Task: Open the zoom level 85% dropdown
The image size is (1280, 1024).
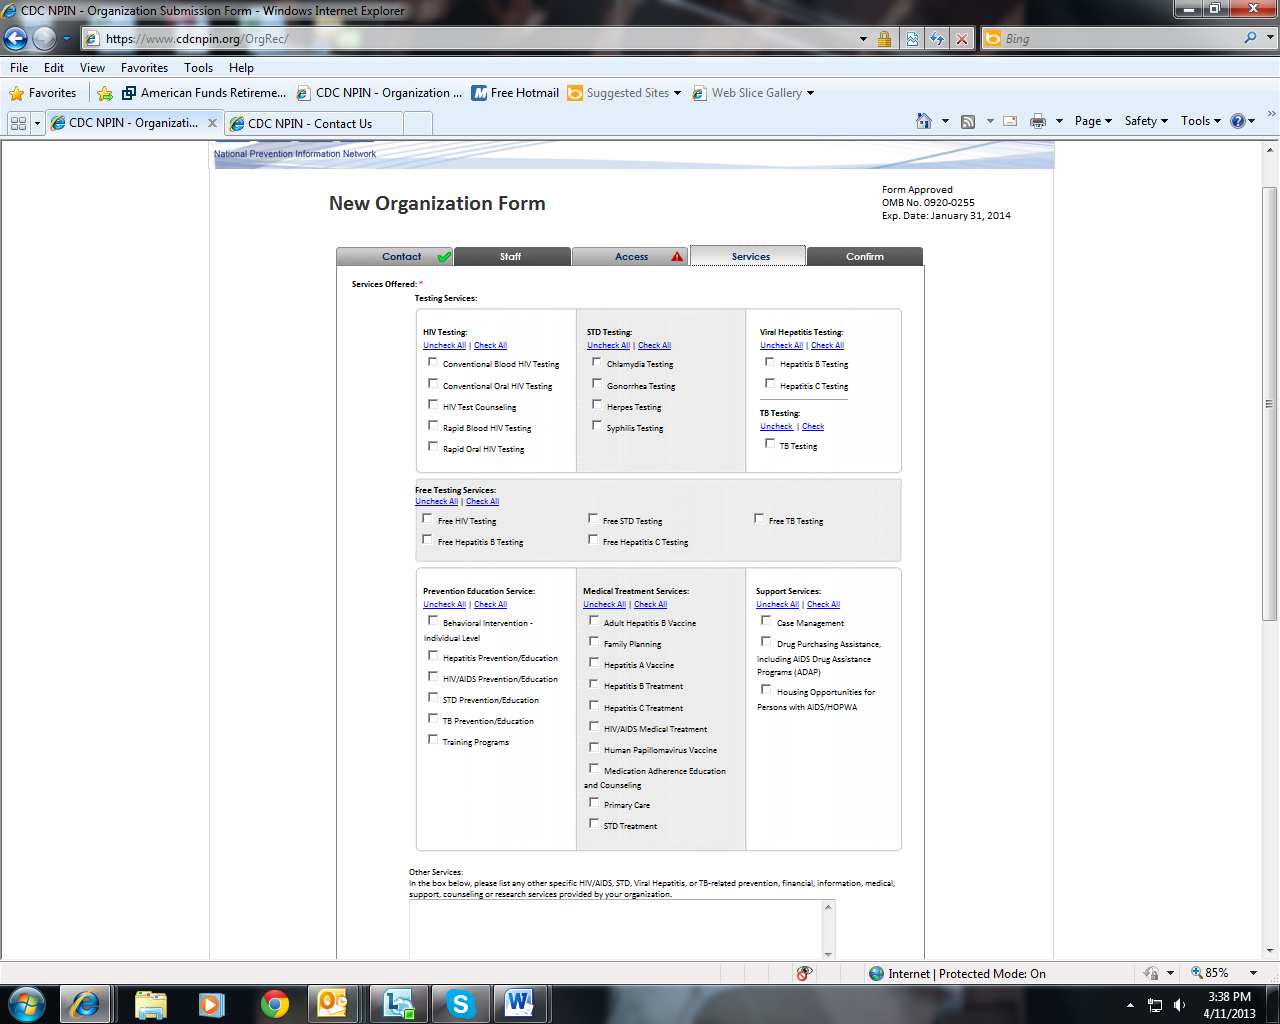Action: pyautogui.click(x=1253, y=973)
